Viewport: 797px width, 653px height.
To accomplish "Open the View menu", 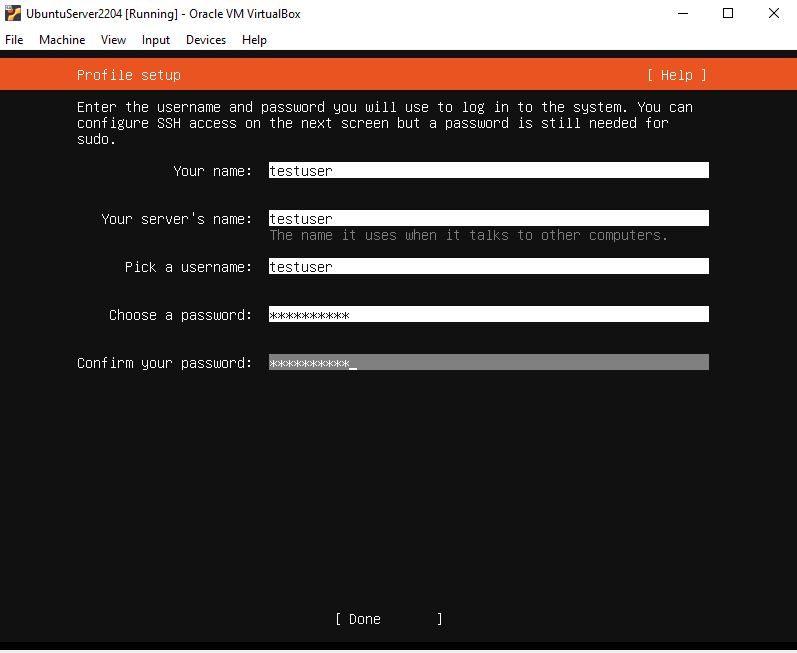I will click(x=113, y=40).
